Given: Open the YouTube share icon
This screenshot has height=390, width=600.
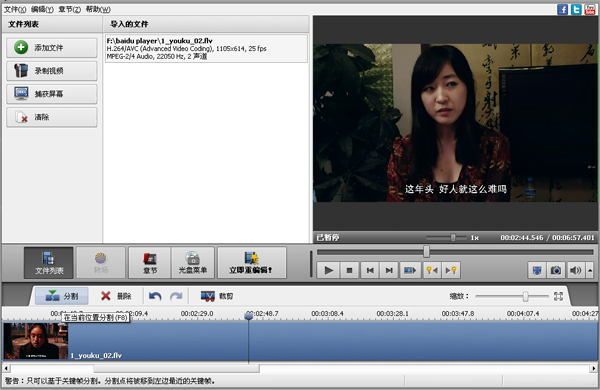Looking at the screenshot, I should point(590,9).
